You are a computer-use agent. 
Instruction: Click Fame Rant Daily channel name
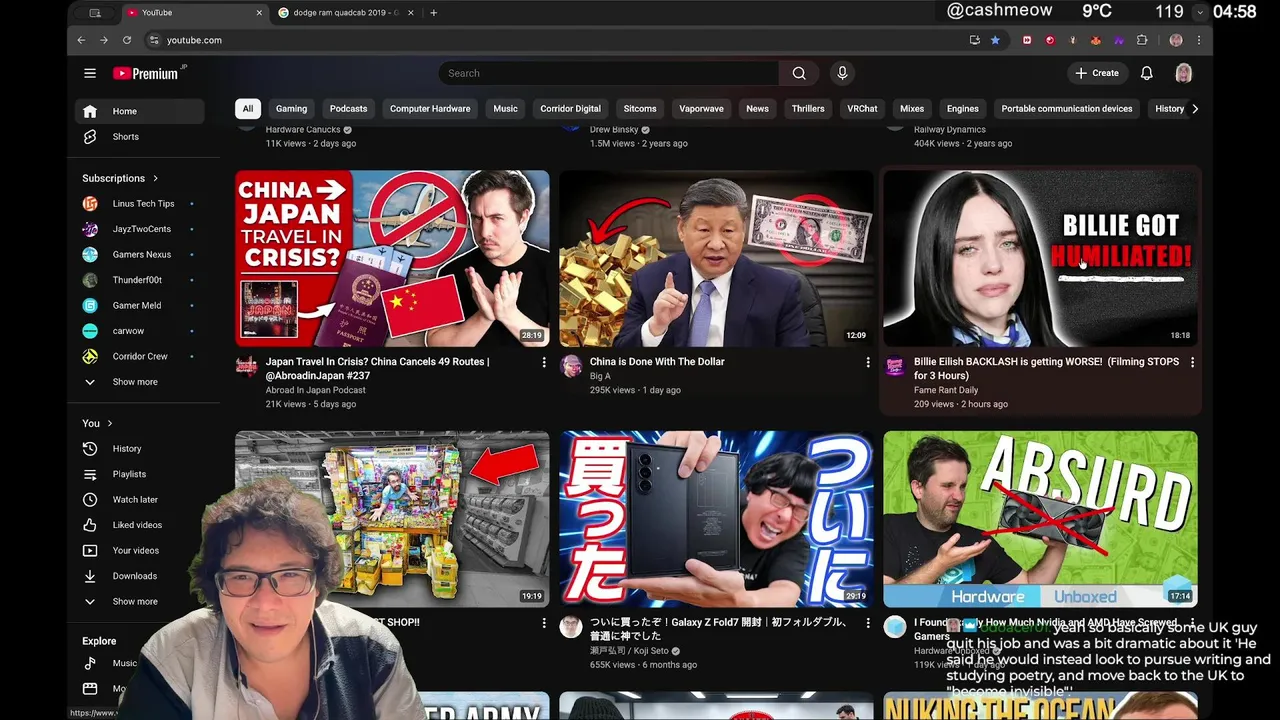pyautogui.click(x=946, y=390)
